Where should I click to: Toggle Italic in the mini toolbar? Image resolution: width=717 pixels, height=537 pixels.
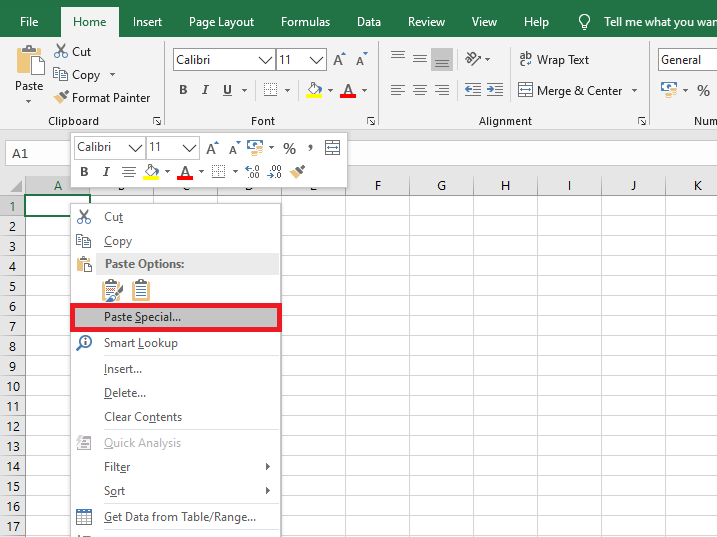tap(106, 172)
